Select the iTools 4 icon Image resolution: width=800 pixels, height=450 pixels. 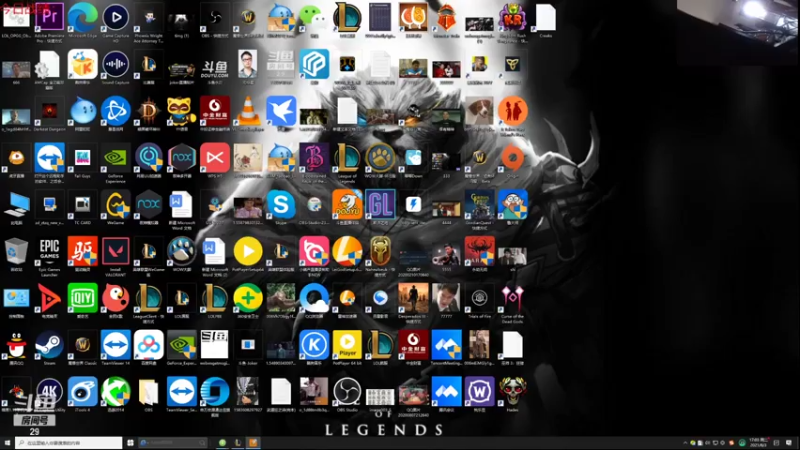pos(83,391)
